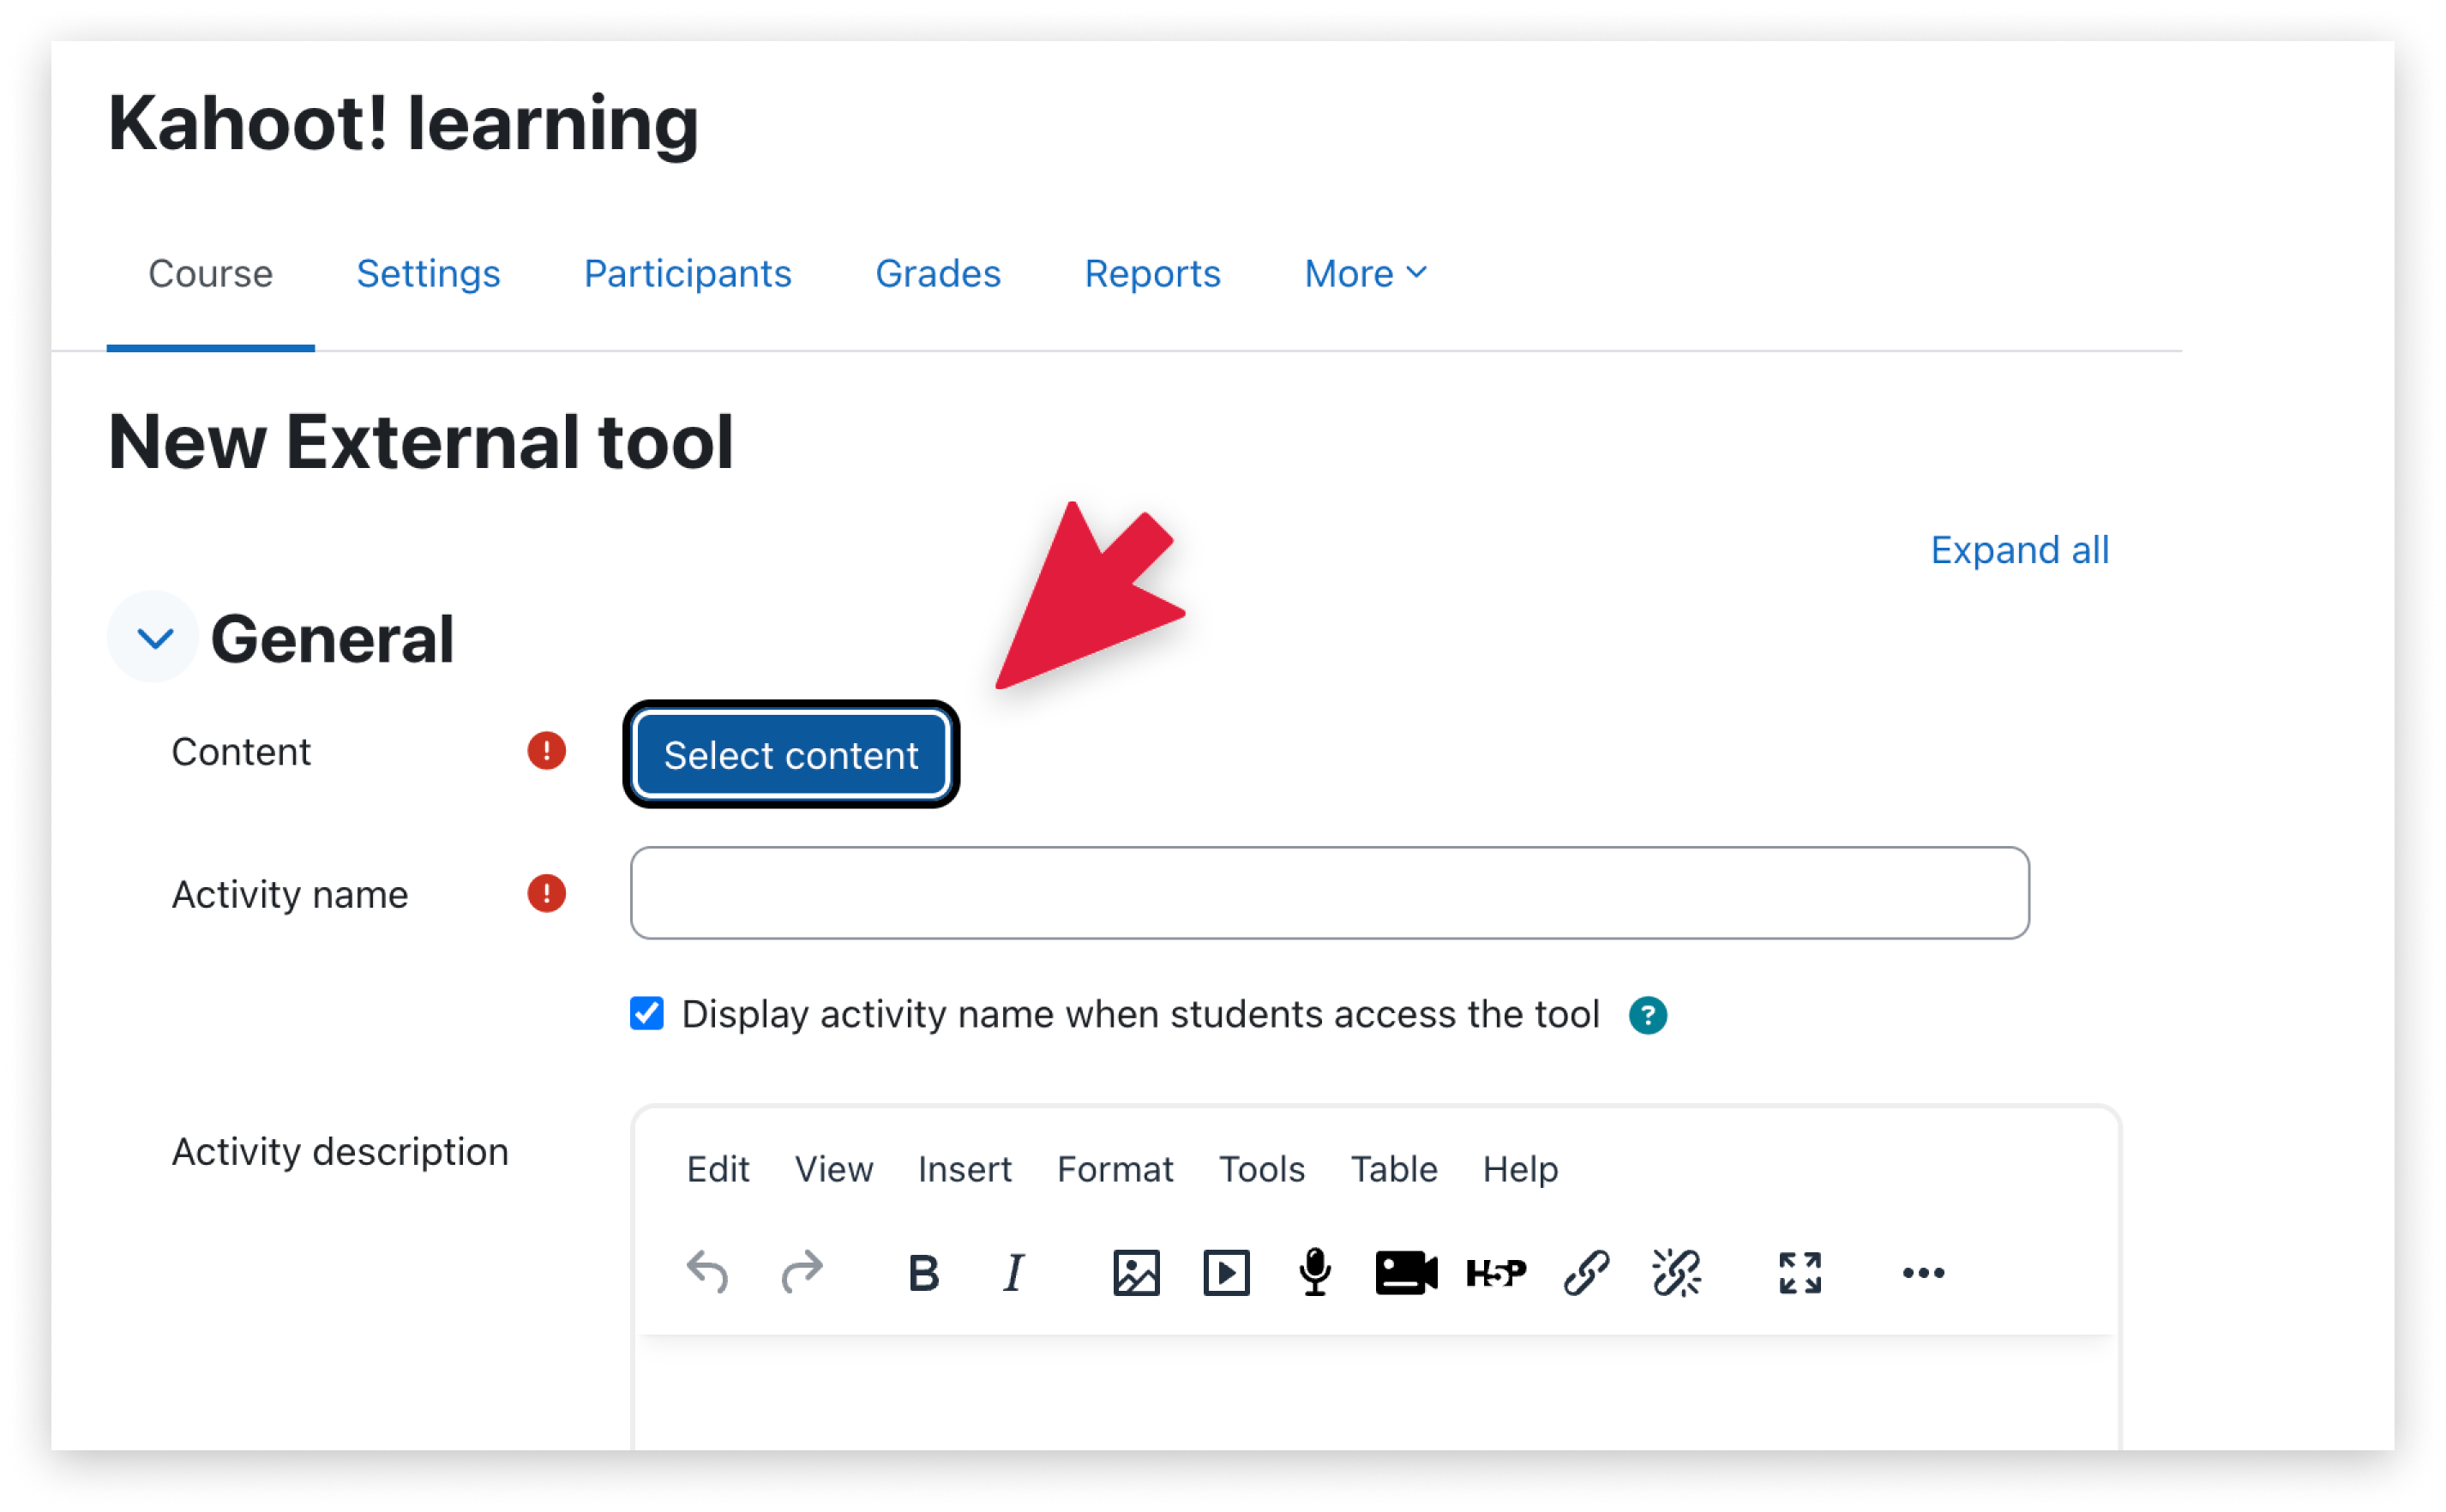Insert multimedia via the play icon
The width and height of the screenshot is (2446, 1512).
pyautogui.click(x=1226, y=1272)
